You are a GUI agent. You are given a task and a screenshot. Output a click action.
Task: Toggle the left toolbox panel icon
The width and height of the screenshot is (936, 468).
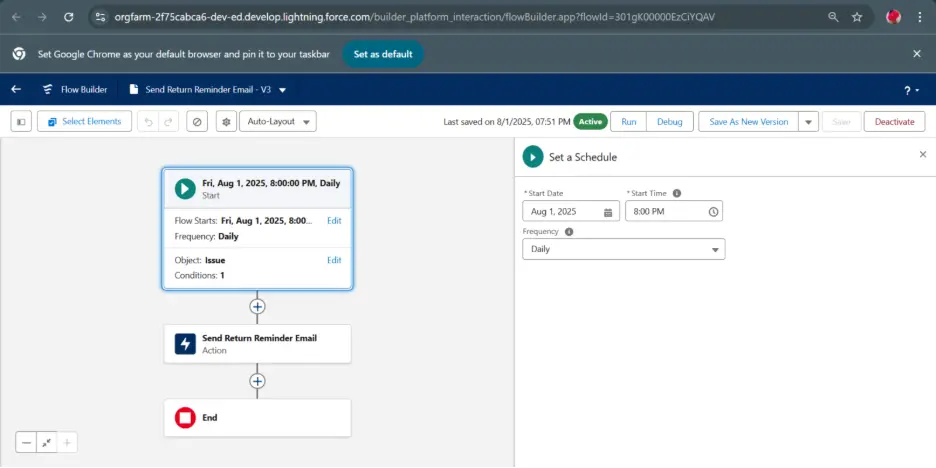coord(21,122)
